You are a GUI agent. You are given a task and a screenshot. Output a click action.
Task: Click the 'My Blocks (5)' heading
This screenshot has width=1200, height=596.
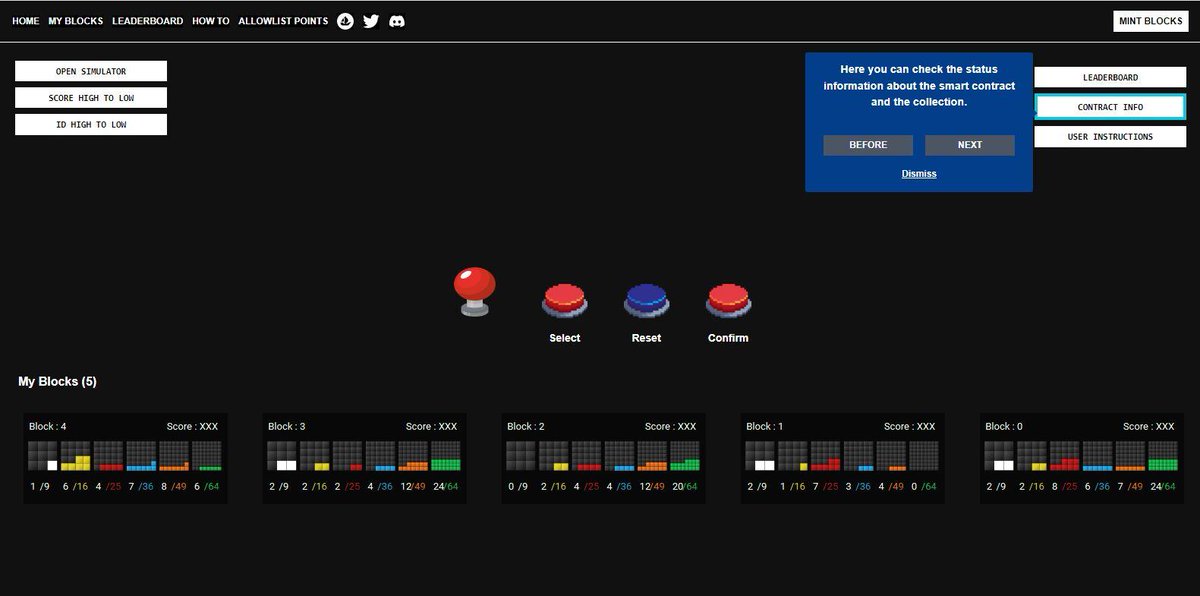point(57,382)
